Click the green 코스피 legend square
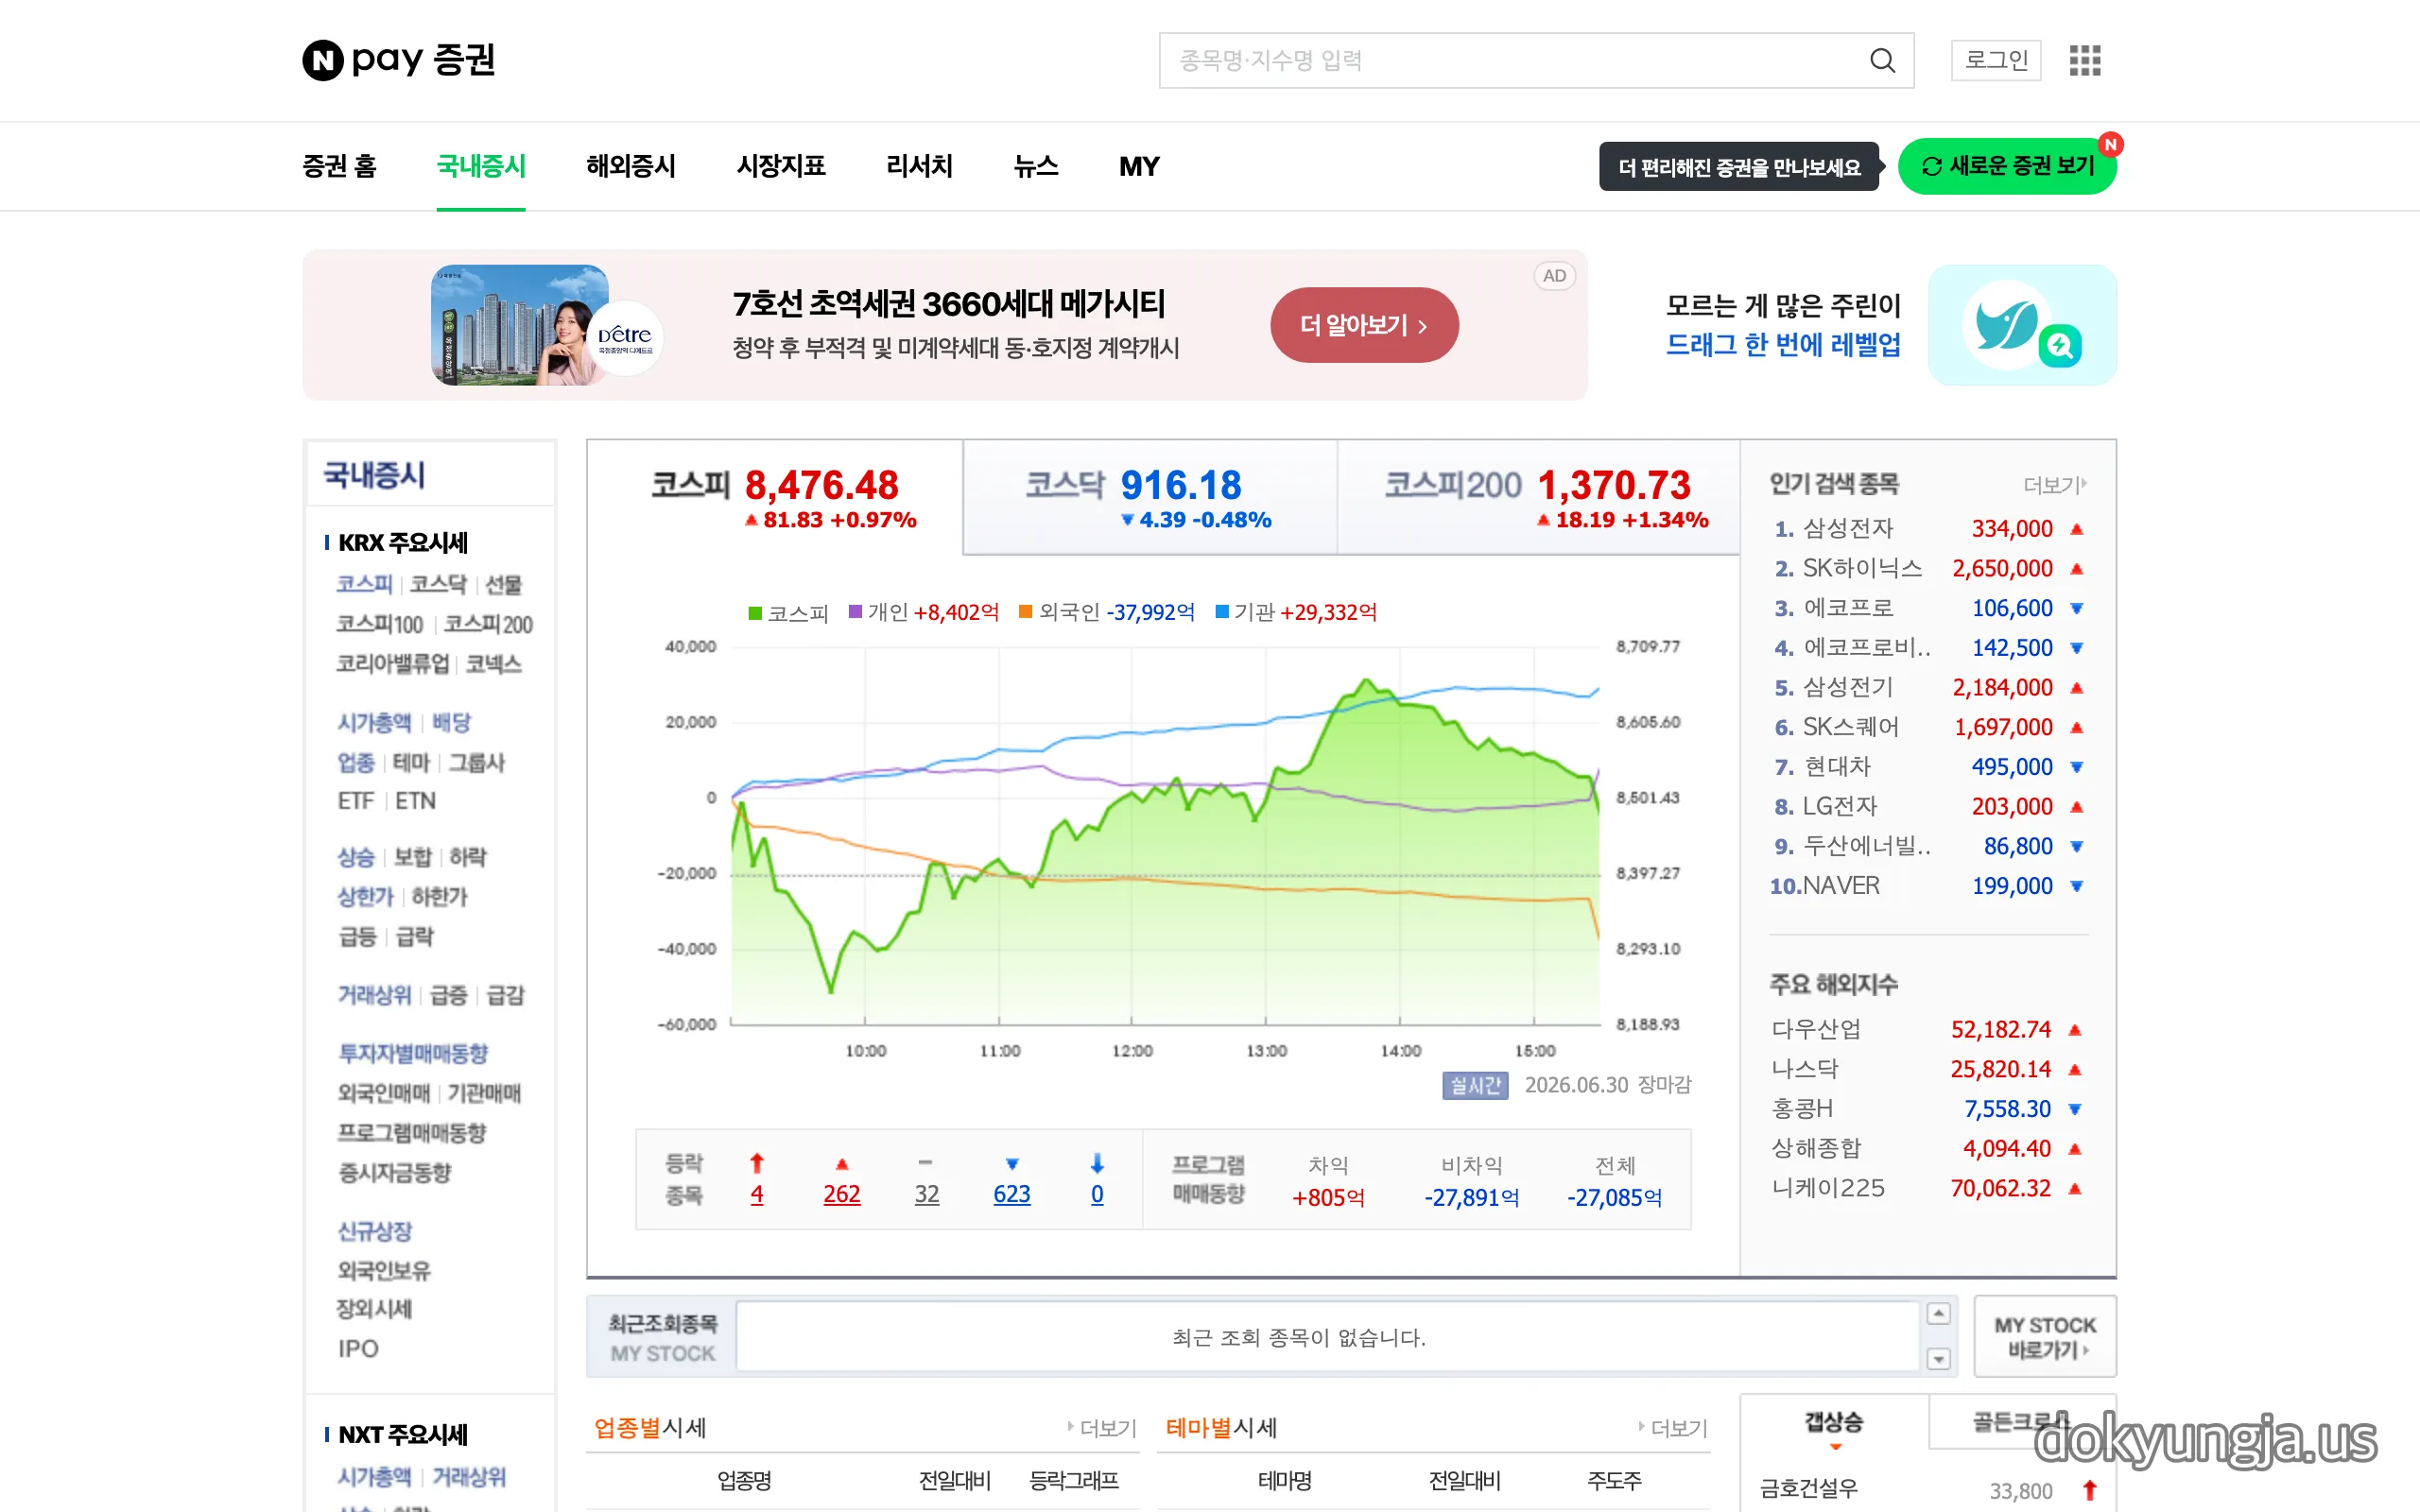 (756, 612)
